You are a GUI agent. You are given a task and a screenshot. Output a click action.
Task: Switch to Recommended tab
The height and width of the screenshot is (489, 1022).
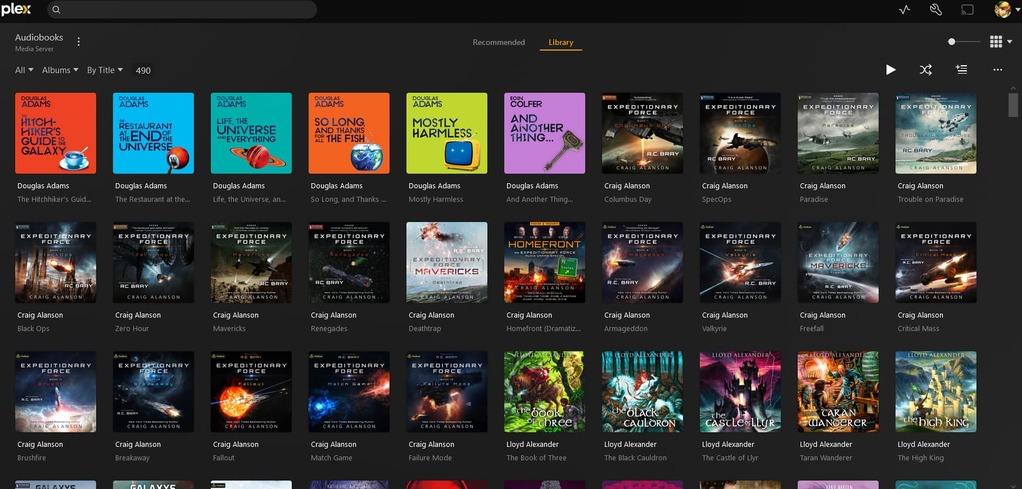tap(499, 42)
